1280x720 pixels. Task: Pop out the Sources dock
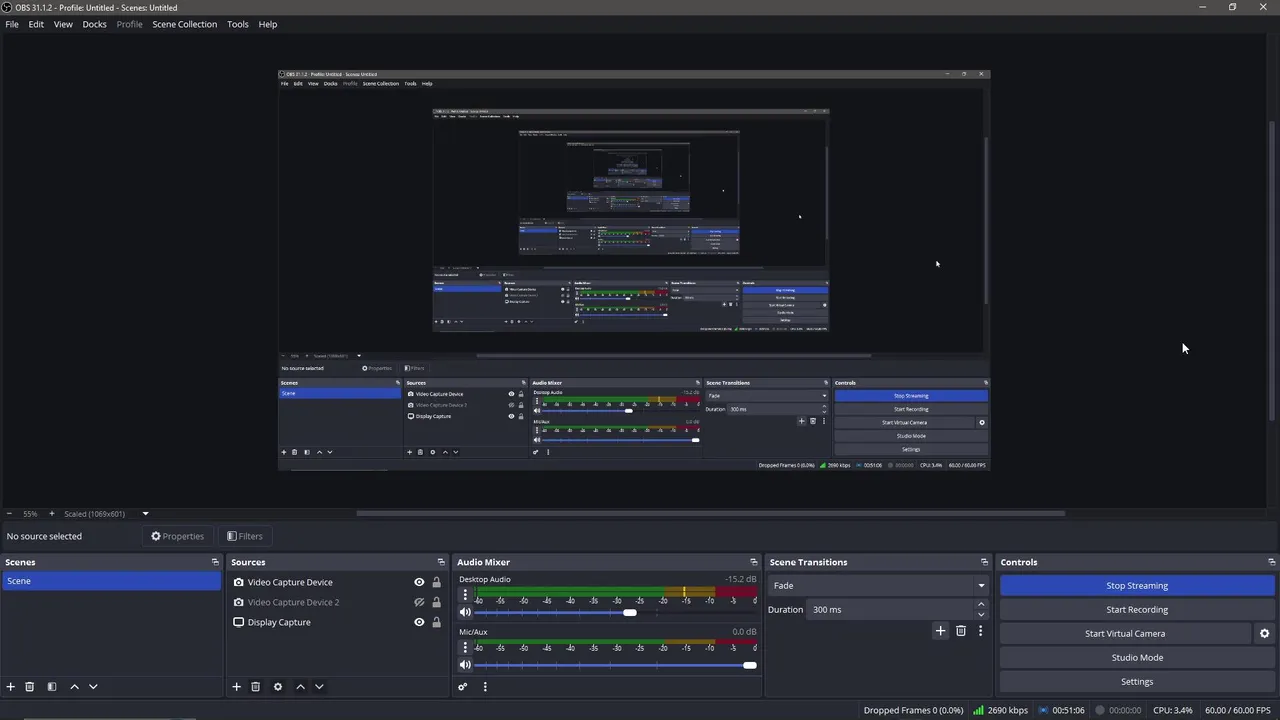click(441, 562)
